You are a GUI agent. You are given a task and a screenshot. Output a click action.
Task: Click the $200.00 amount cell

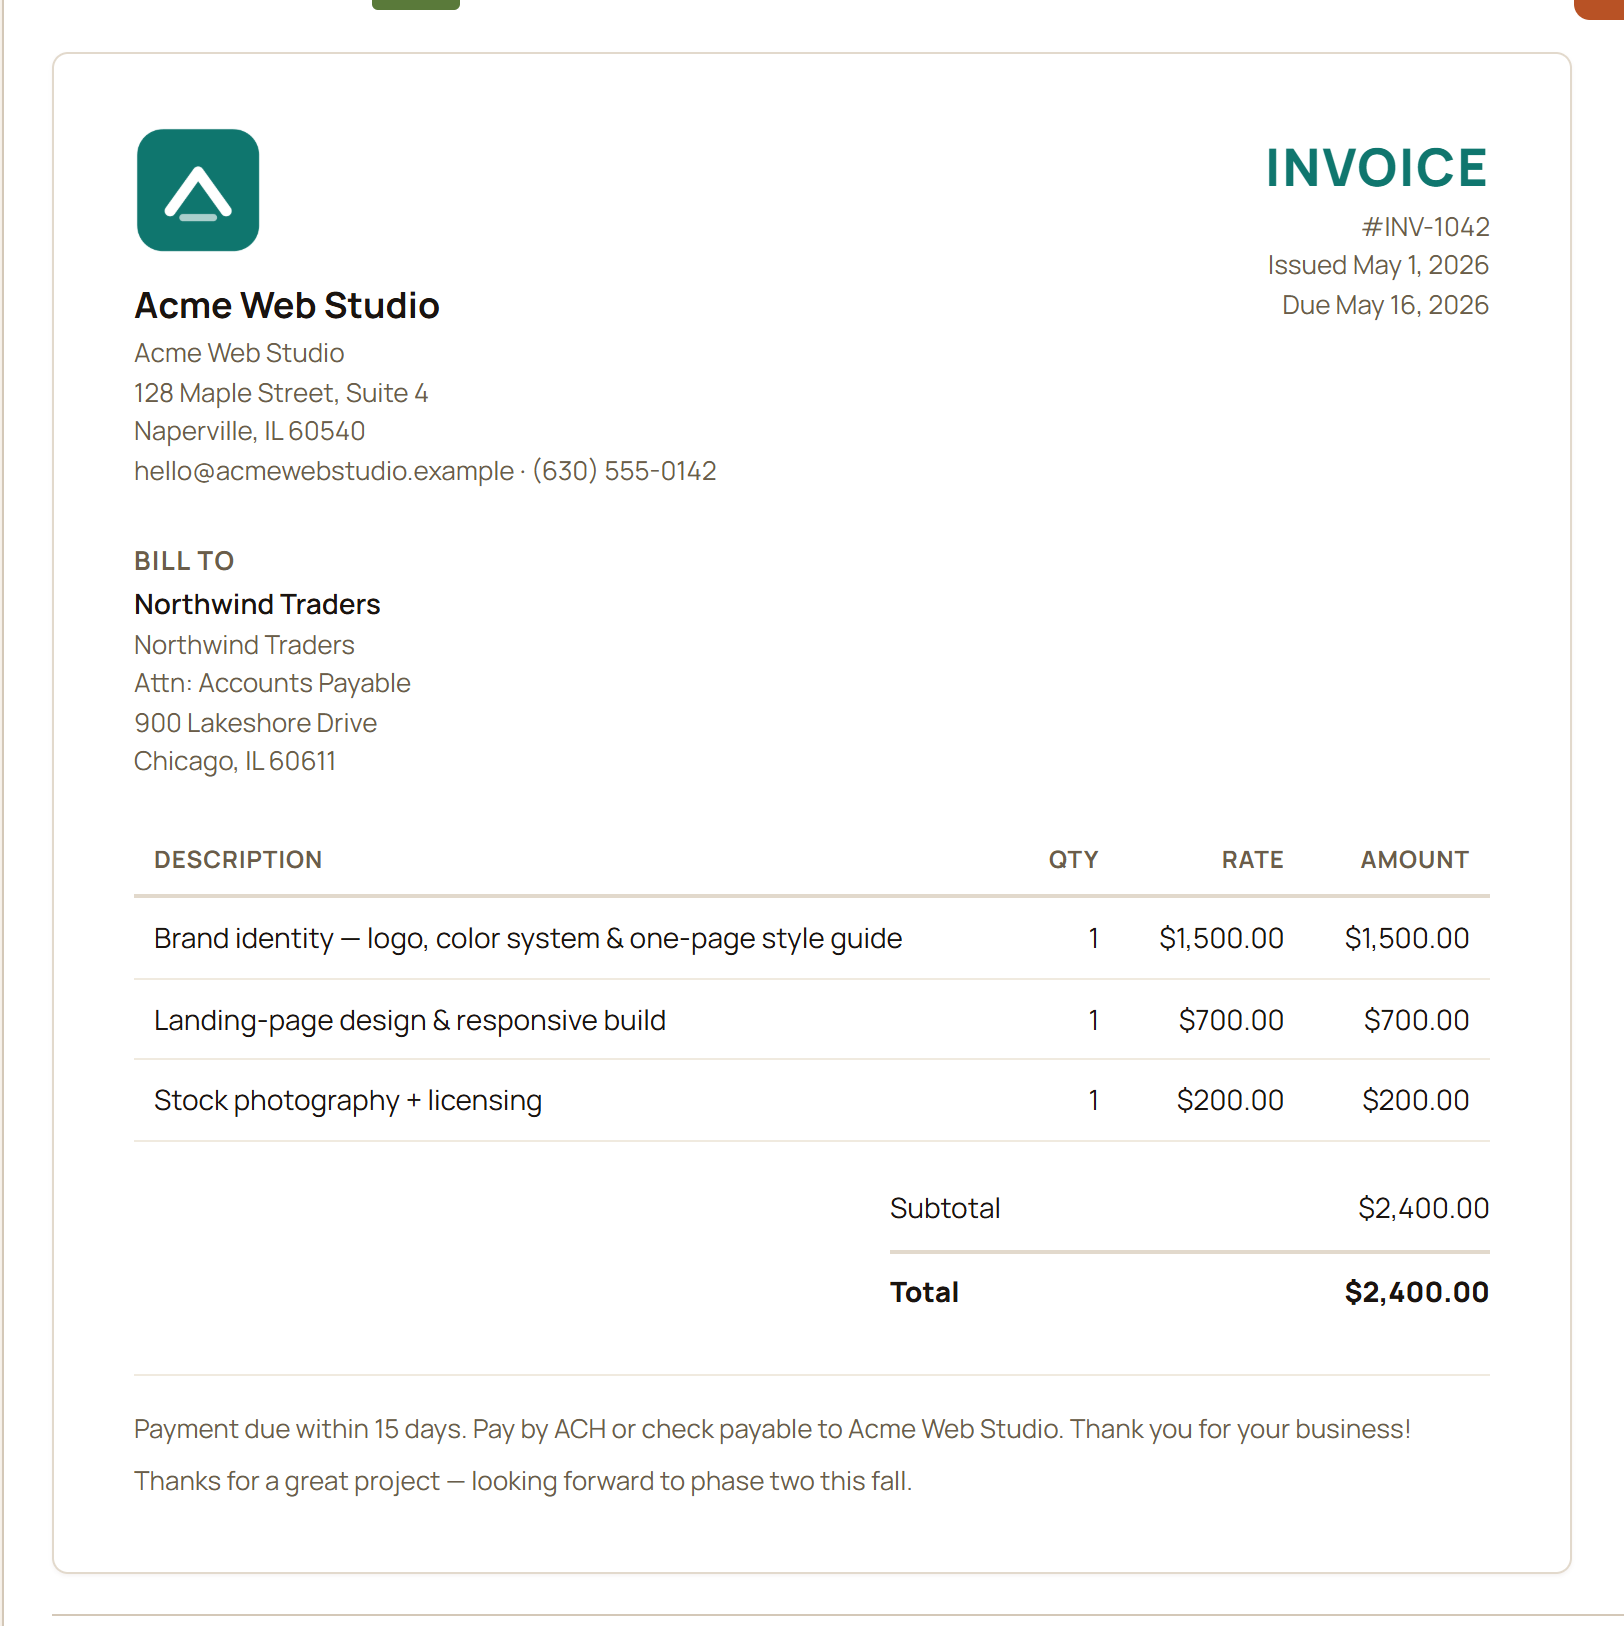coord(1416,1100)
